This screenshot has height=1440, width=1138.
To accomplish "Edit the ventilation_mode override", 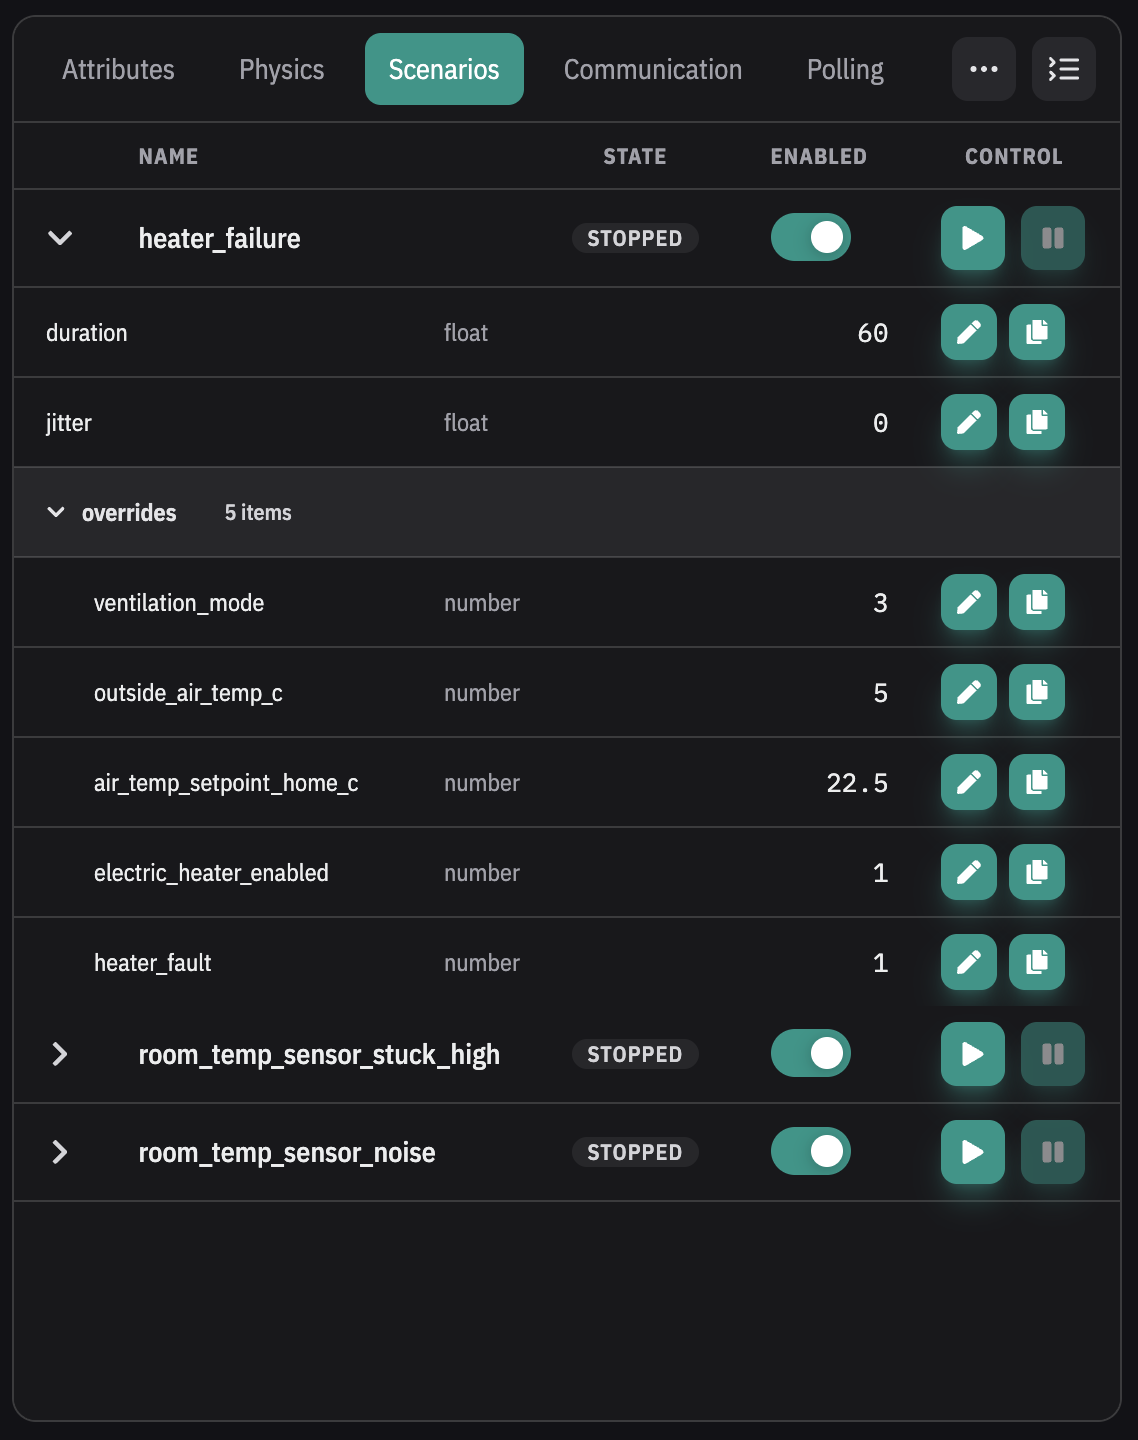I will (x=968, y=602).
